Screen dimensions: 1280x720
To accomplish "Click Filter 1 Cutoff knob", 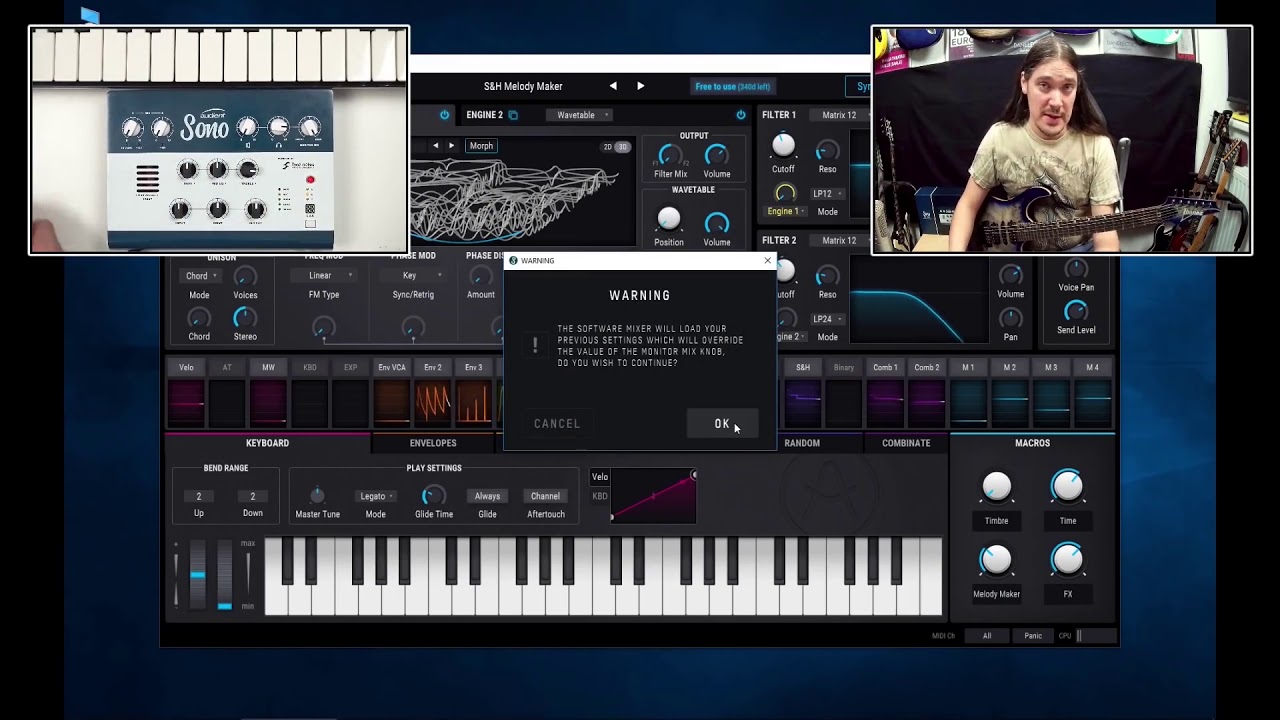I will [783, 146].
